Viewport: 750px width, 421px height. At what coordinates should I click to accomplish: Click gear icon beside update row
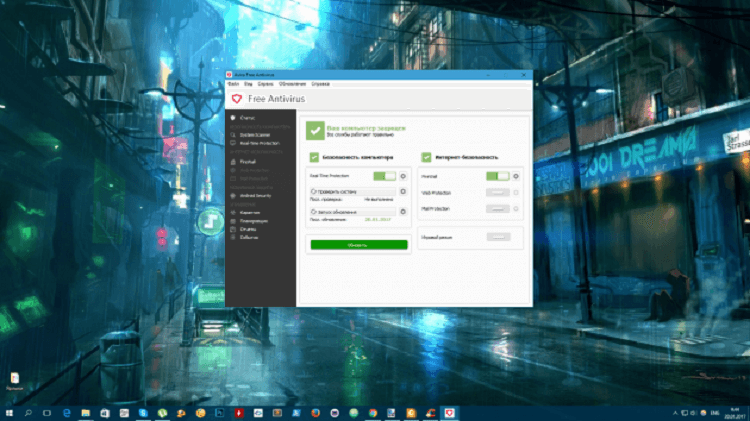point(403,212)
